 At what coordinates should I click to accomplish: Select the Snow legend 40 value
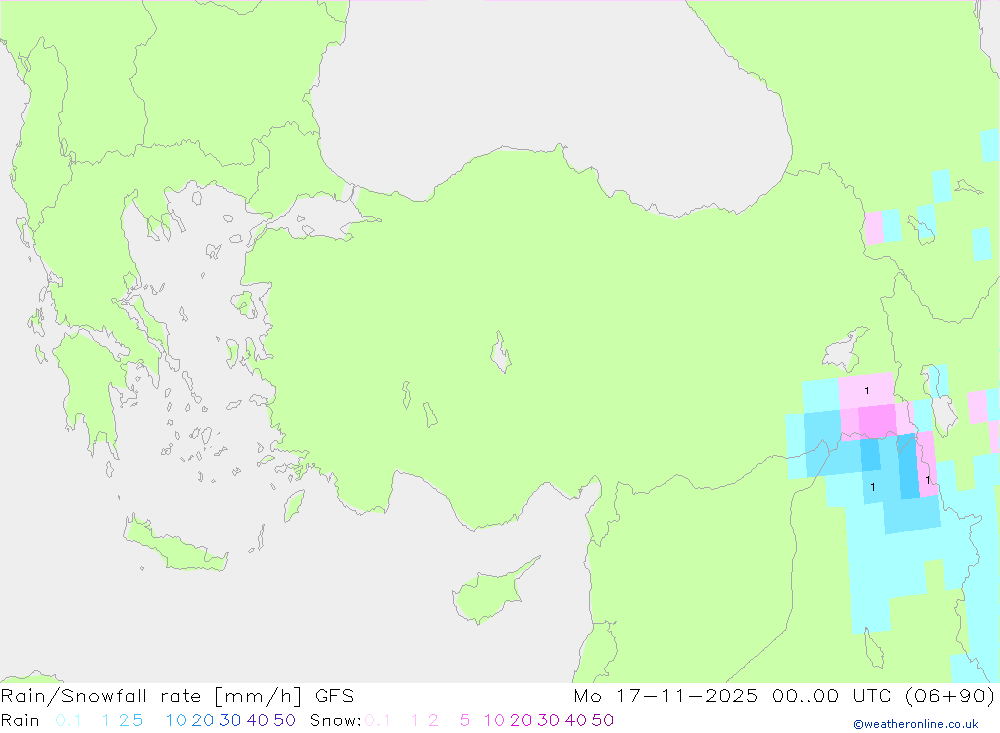576,720
